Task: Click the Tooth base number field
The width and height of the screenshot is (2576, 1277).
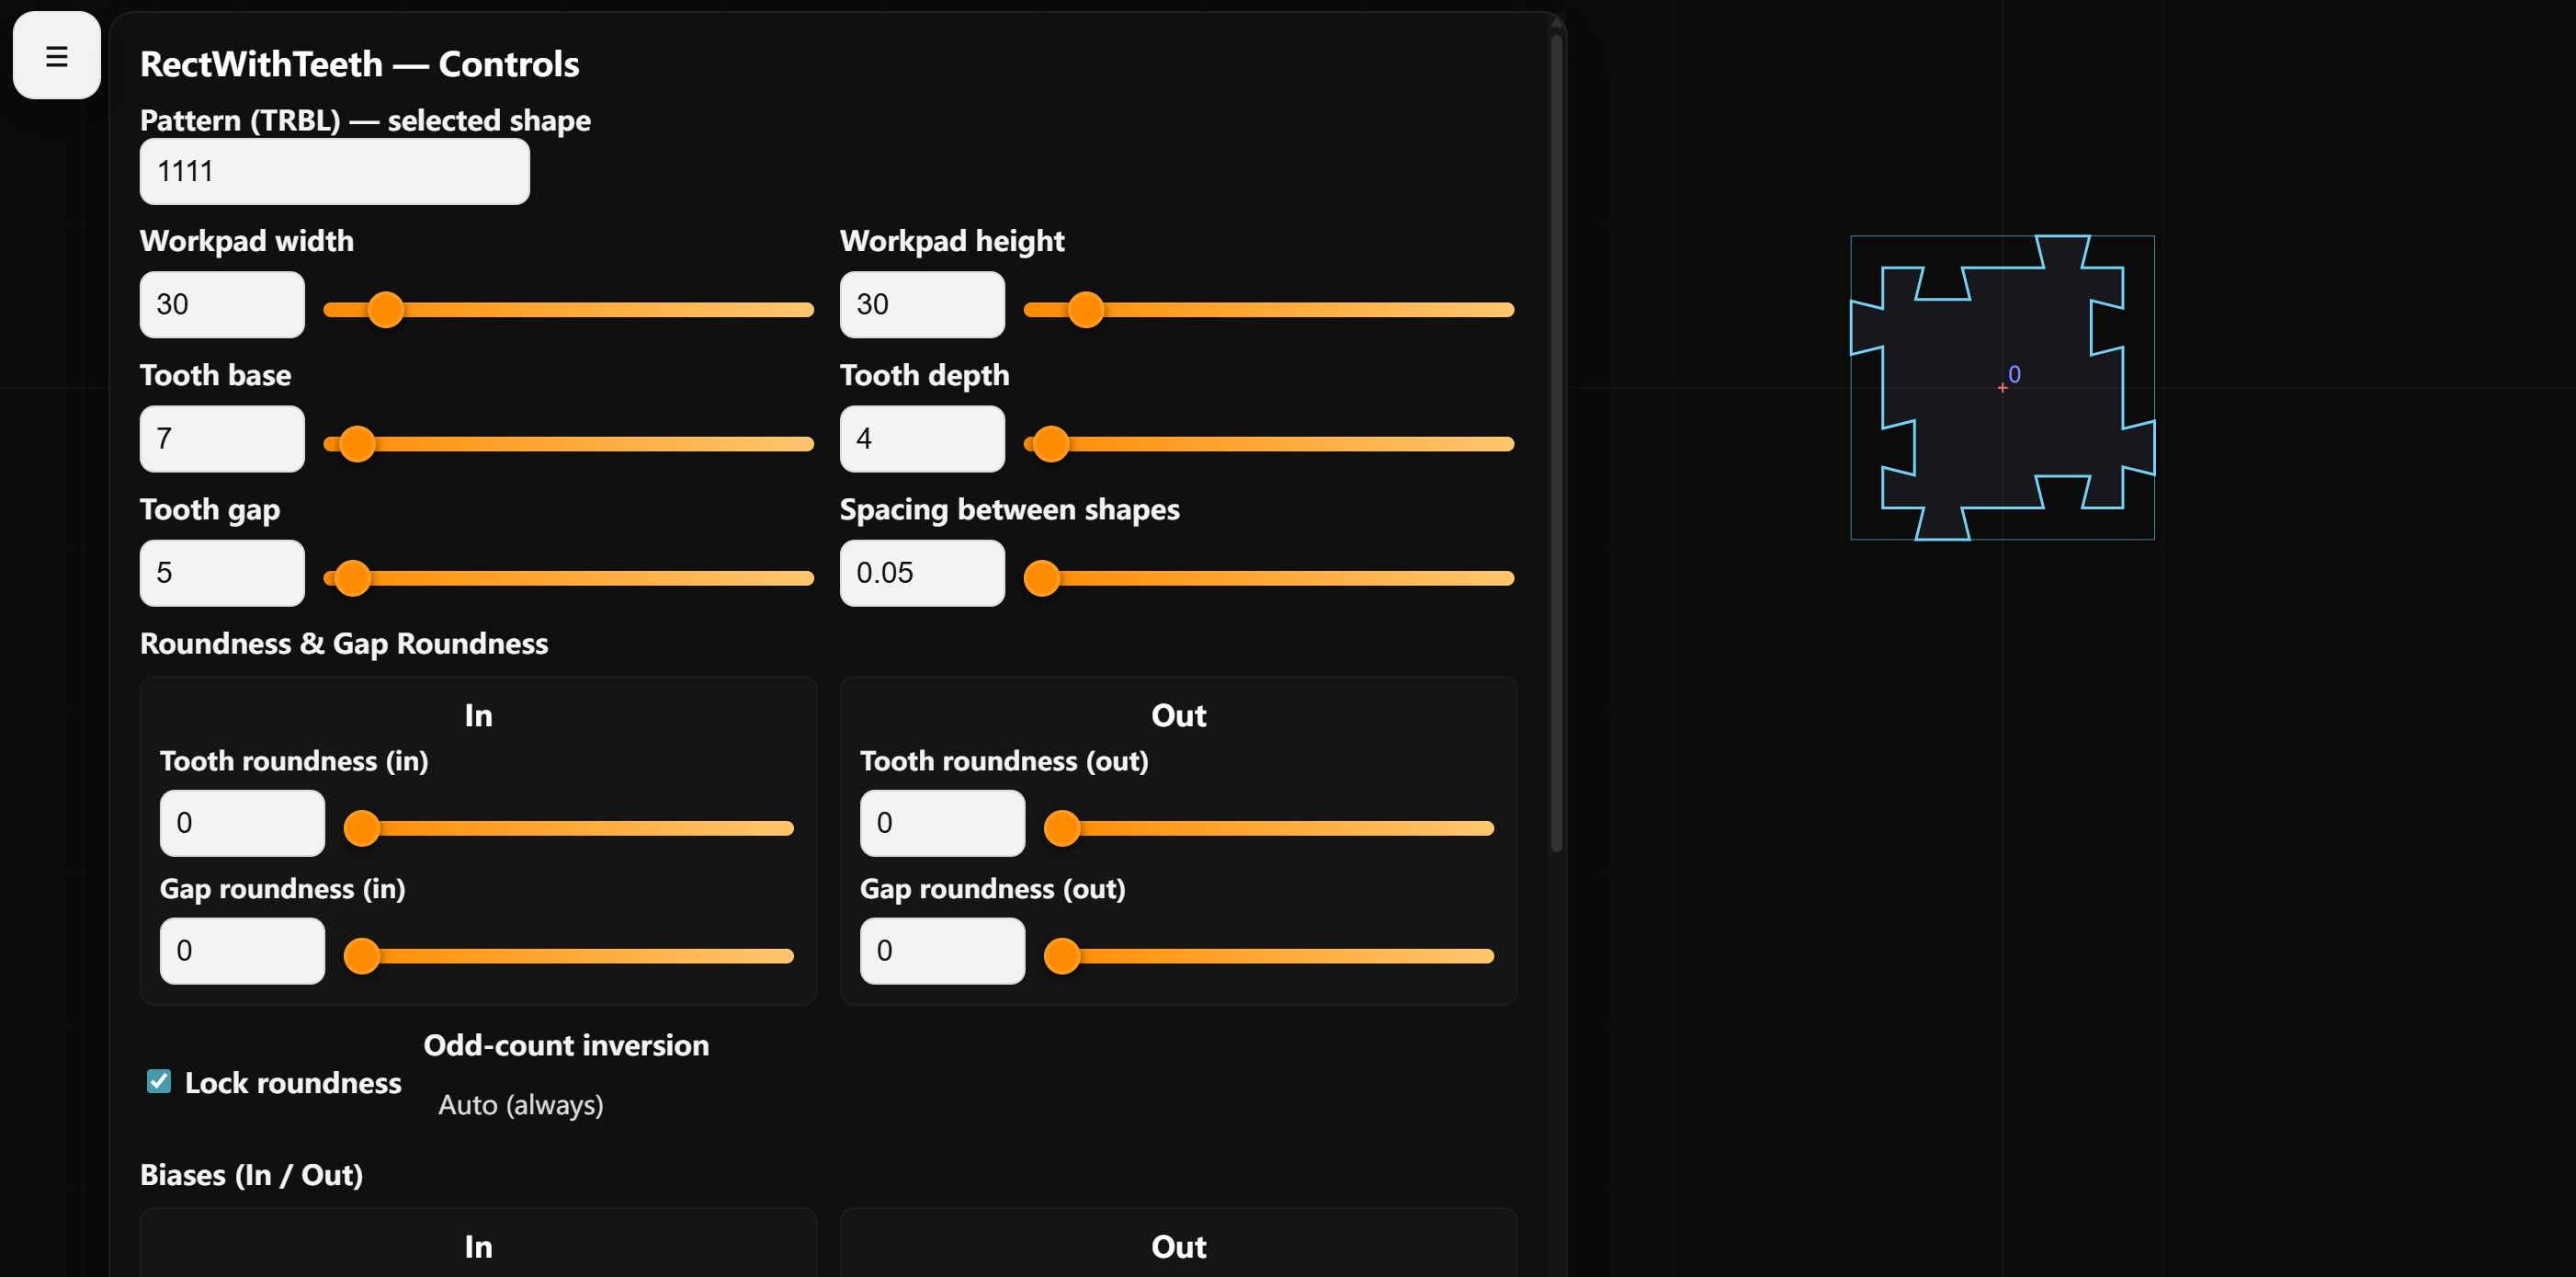Action: click(x=222, y=438)
